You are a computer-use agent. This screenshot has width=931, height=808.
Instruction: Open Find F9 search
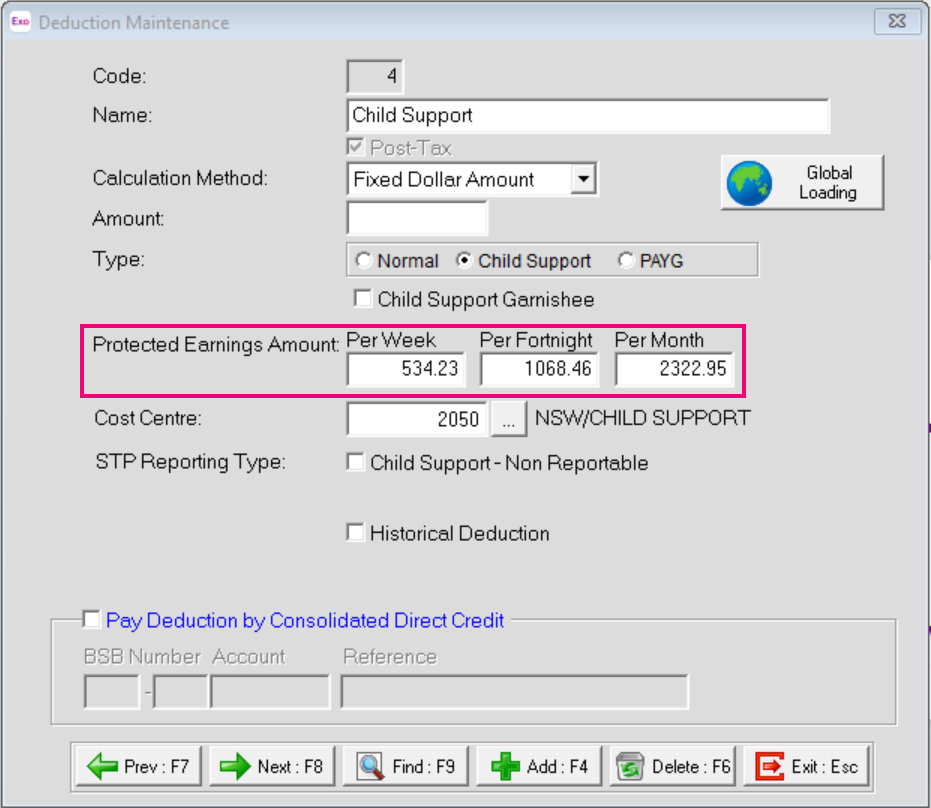[407, 767]
